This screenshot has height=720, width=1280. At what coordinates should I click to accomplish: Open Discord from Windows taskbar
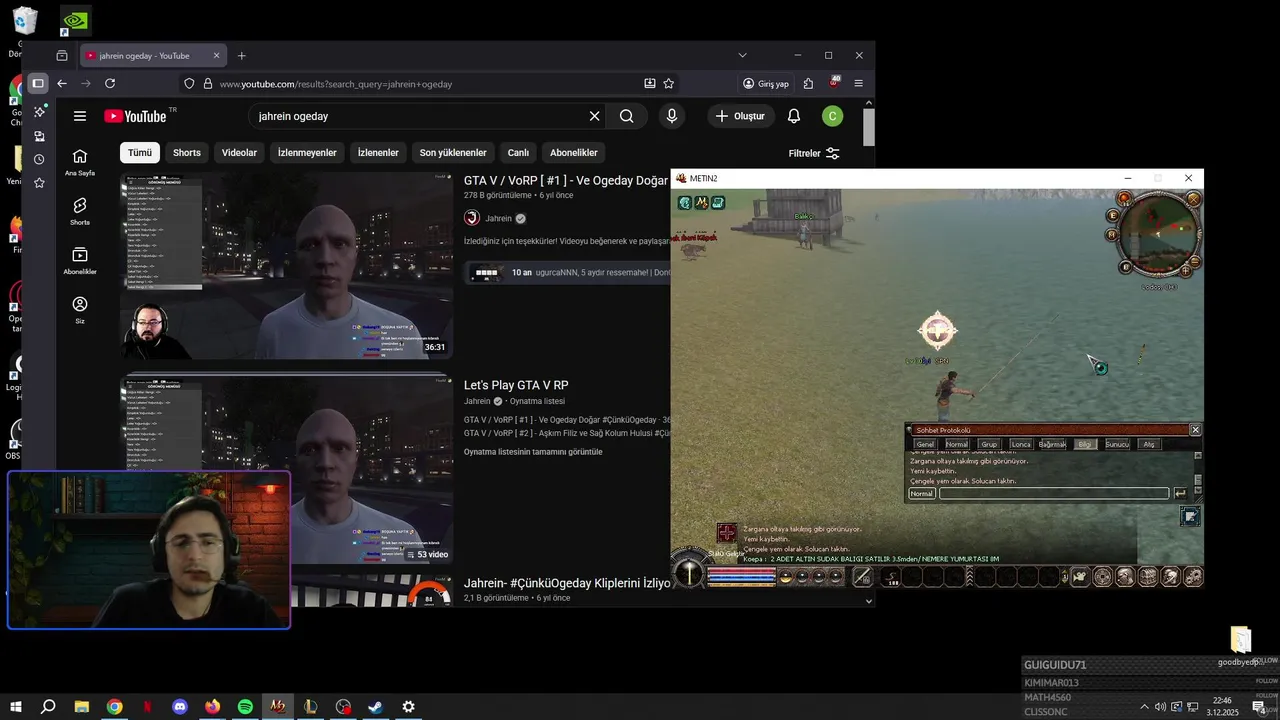(x=180, y=707)
